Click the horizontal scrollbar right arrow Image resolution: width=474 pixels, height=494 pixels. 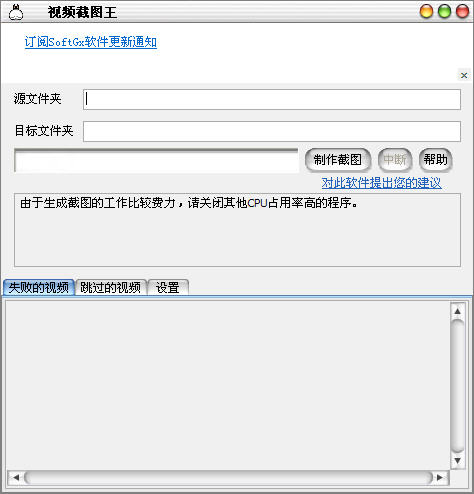[440, 477]
